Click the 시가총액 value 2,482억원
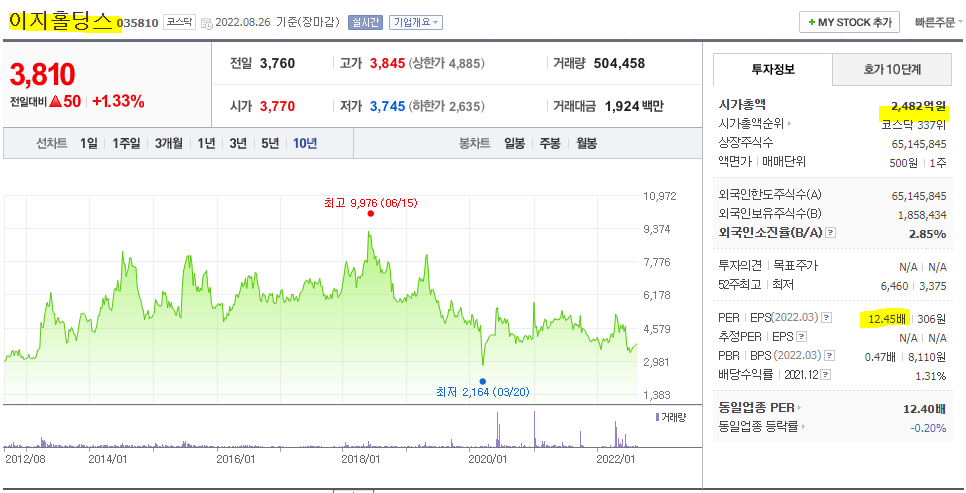The image size is (966, 493). tap(918, 107)
